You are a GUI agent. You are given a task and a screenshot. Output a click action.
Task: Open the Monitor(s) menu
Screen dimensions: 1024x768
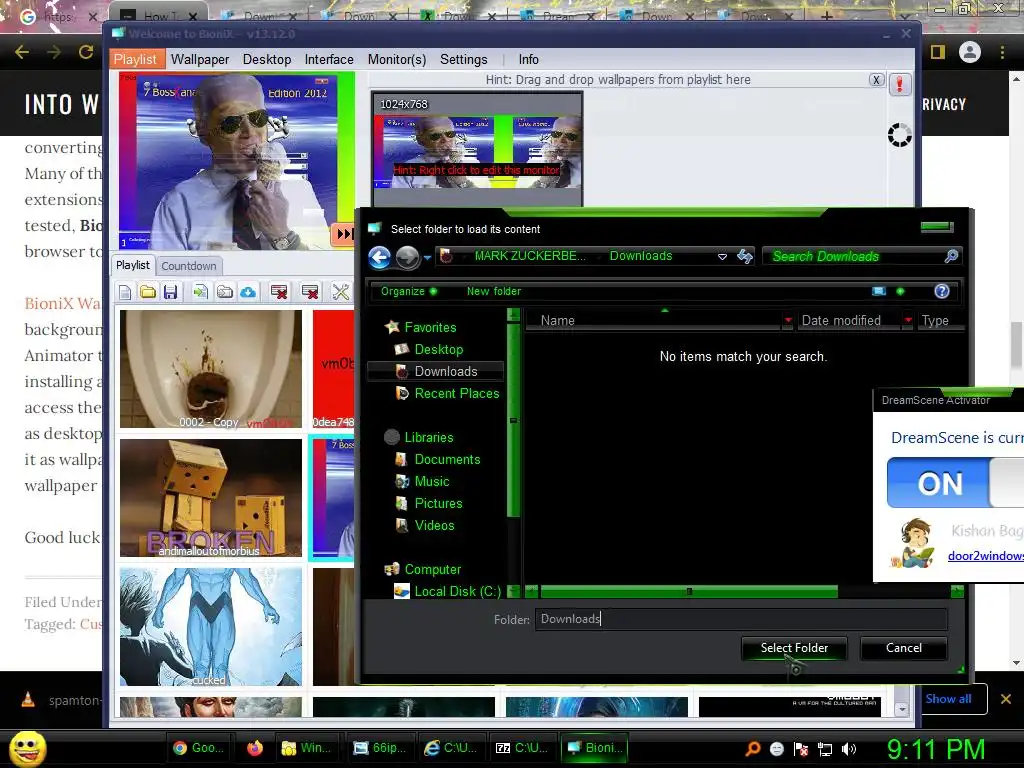point(397,59)
